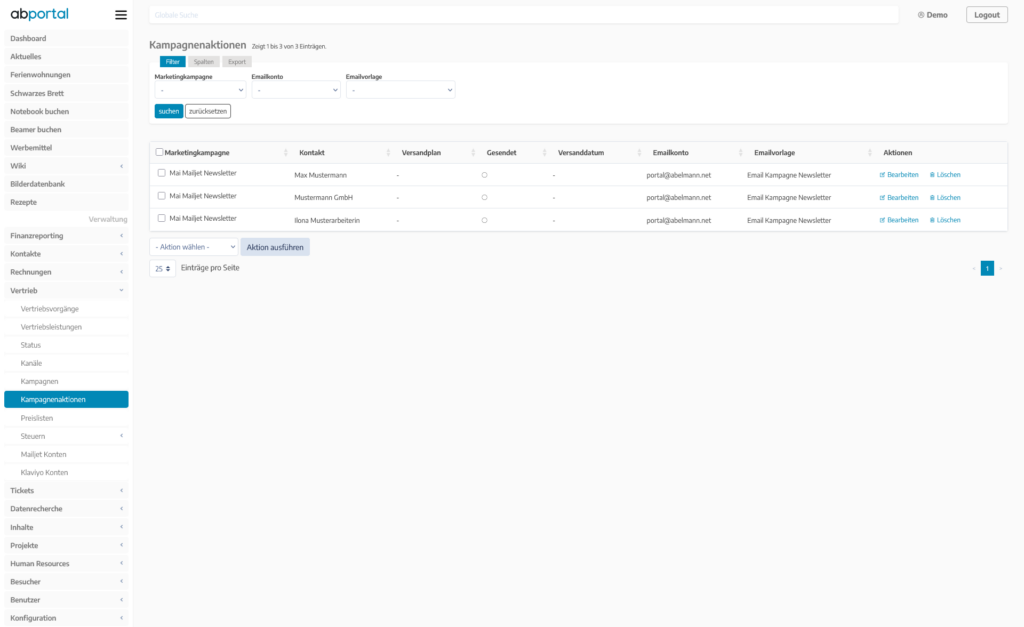Open the Emailvorlage filter dropdown
Screen dimensions: 1024x627
coord(400,90)
